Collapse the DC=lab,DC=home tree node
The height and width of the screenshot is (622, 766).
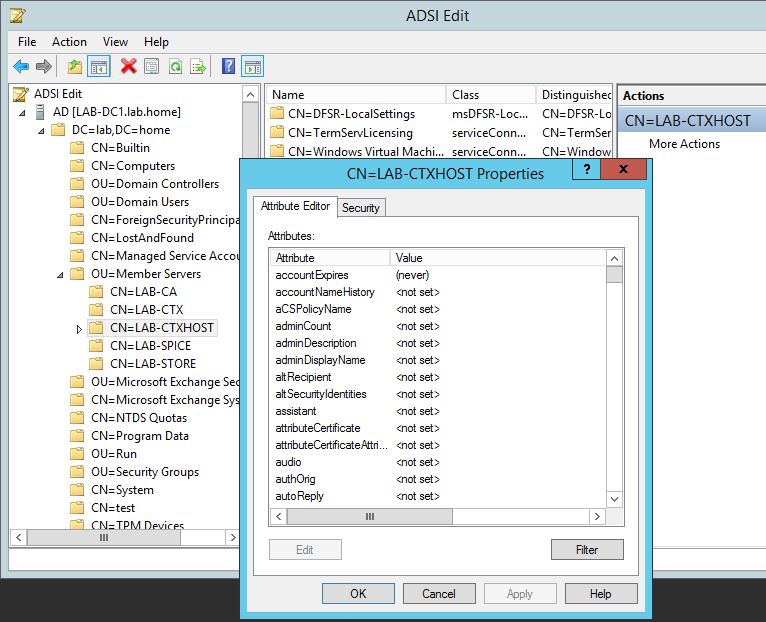point(41,130)
